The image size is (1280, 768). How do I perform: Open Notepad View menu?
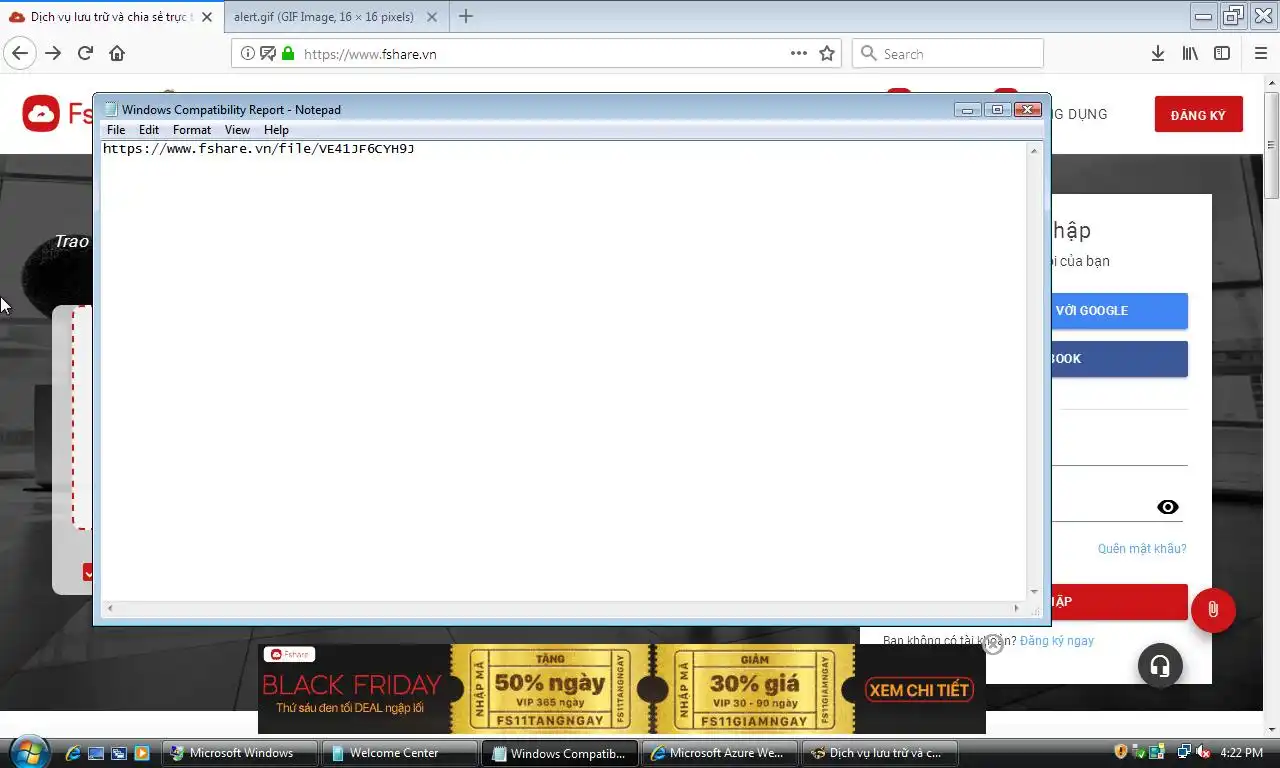pos(237,130)
